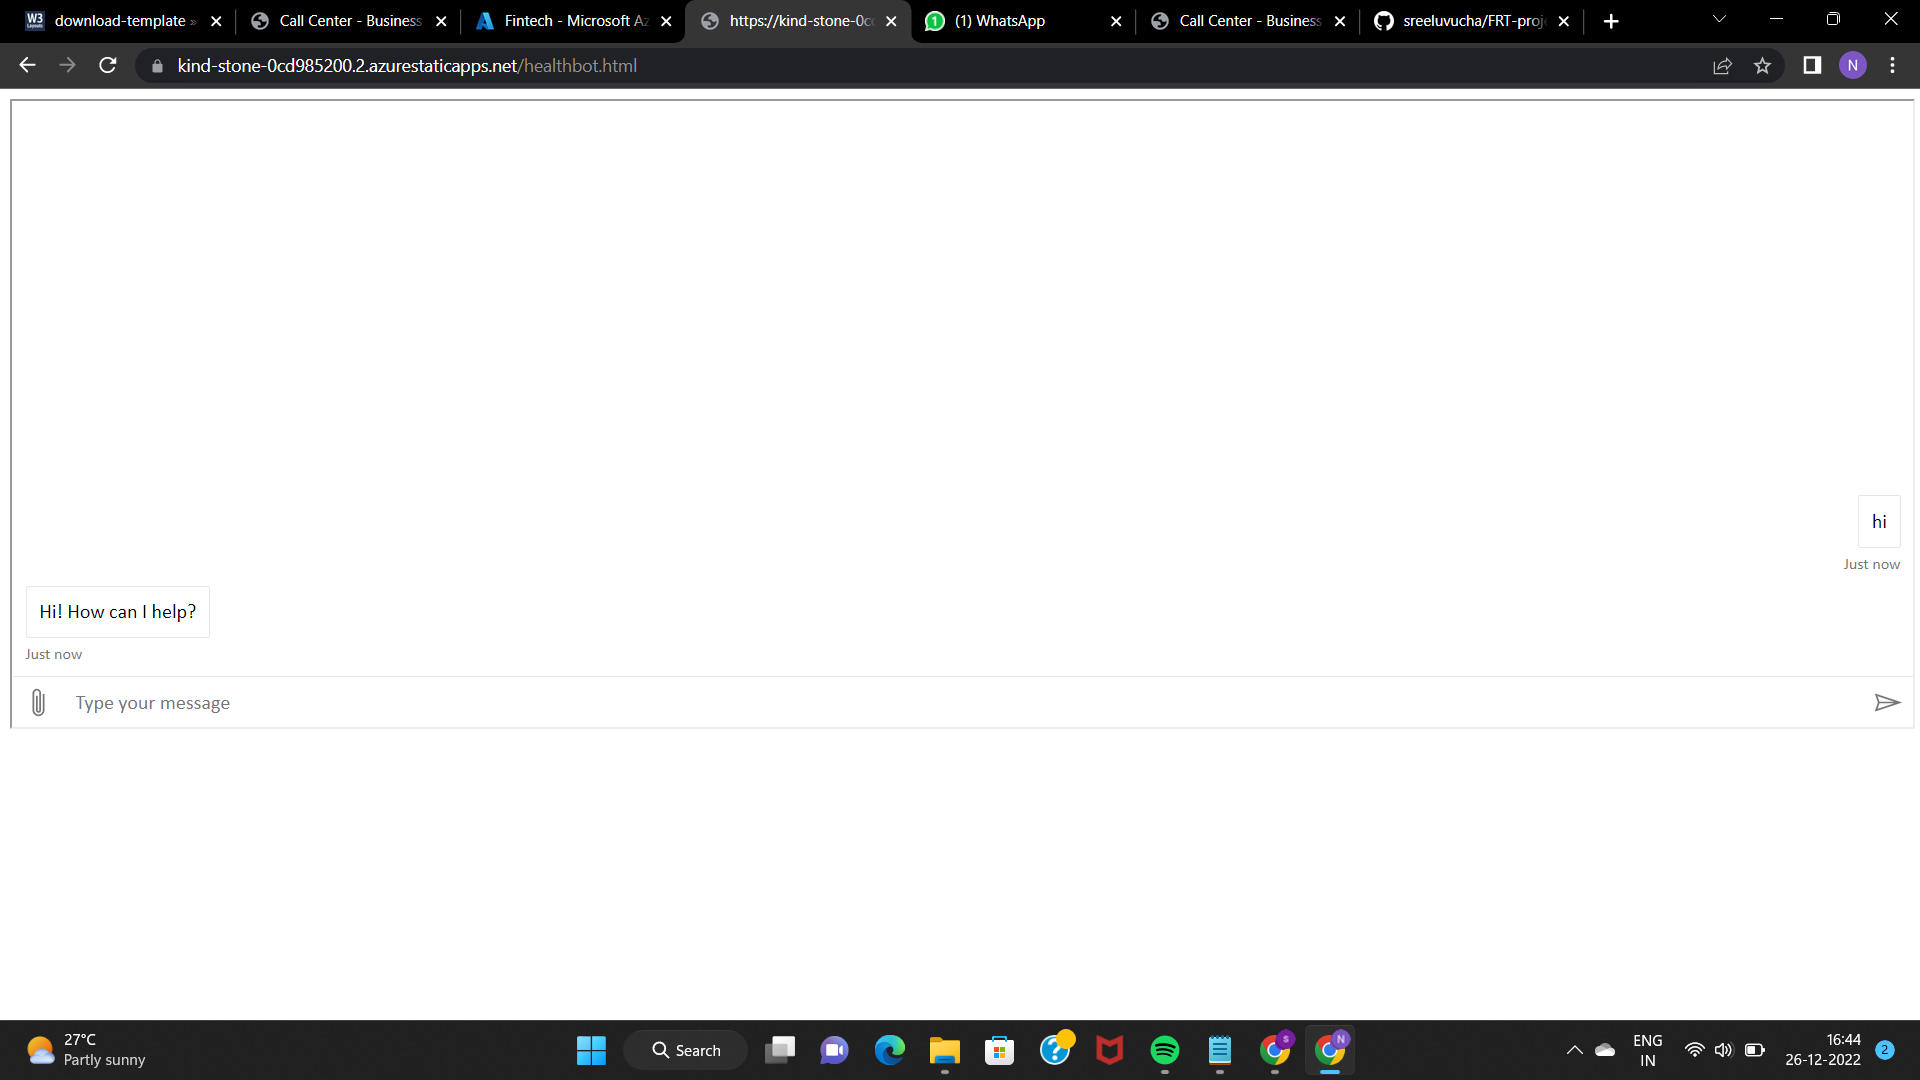Open the share page icon

pyautogui.click(x=1722, y=66)
